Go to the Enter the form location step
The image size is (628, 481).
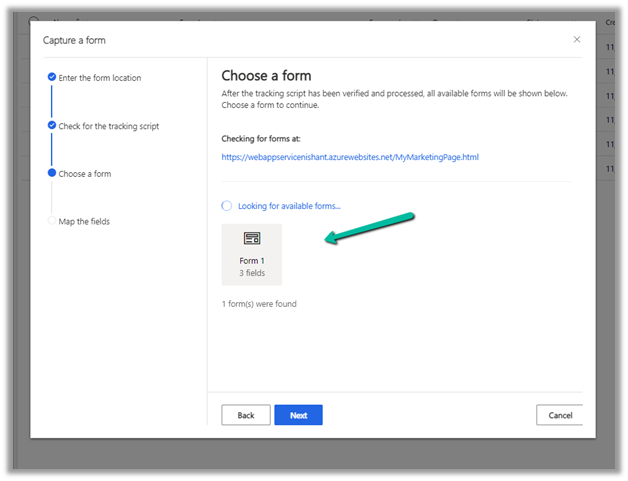coord(100,78)
